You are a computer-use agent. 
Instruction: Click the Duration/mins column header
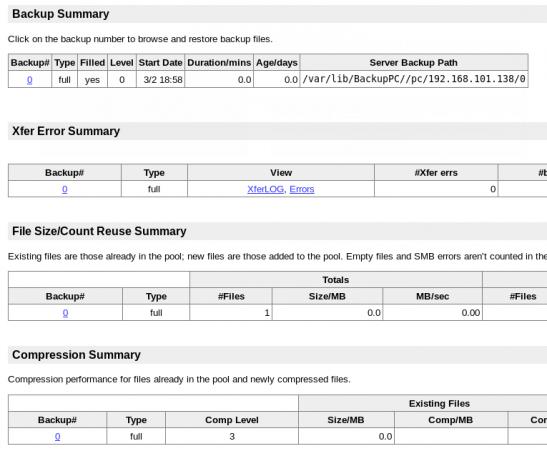pyautogui.click(x=219, y=63)
